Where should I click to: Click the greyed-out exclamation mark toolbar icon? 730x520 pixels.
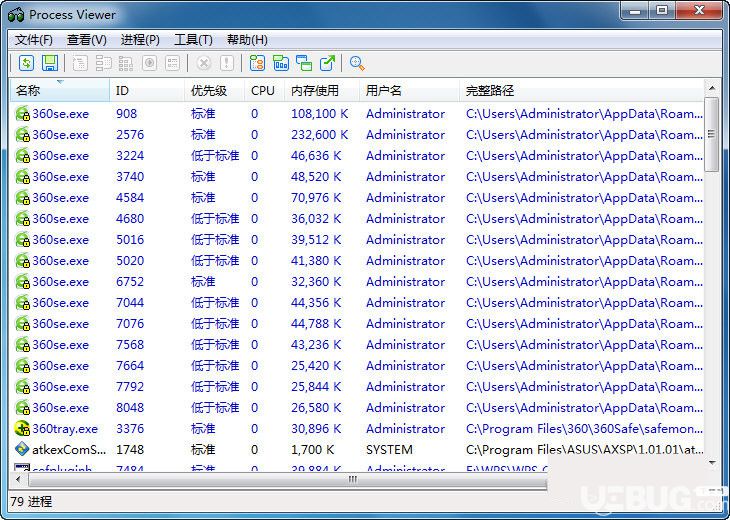tap(227, 63)
